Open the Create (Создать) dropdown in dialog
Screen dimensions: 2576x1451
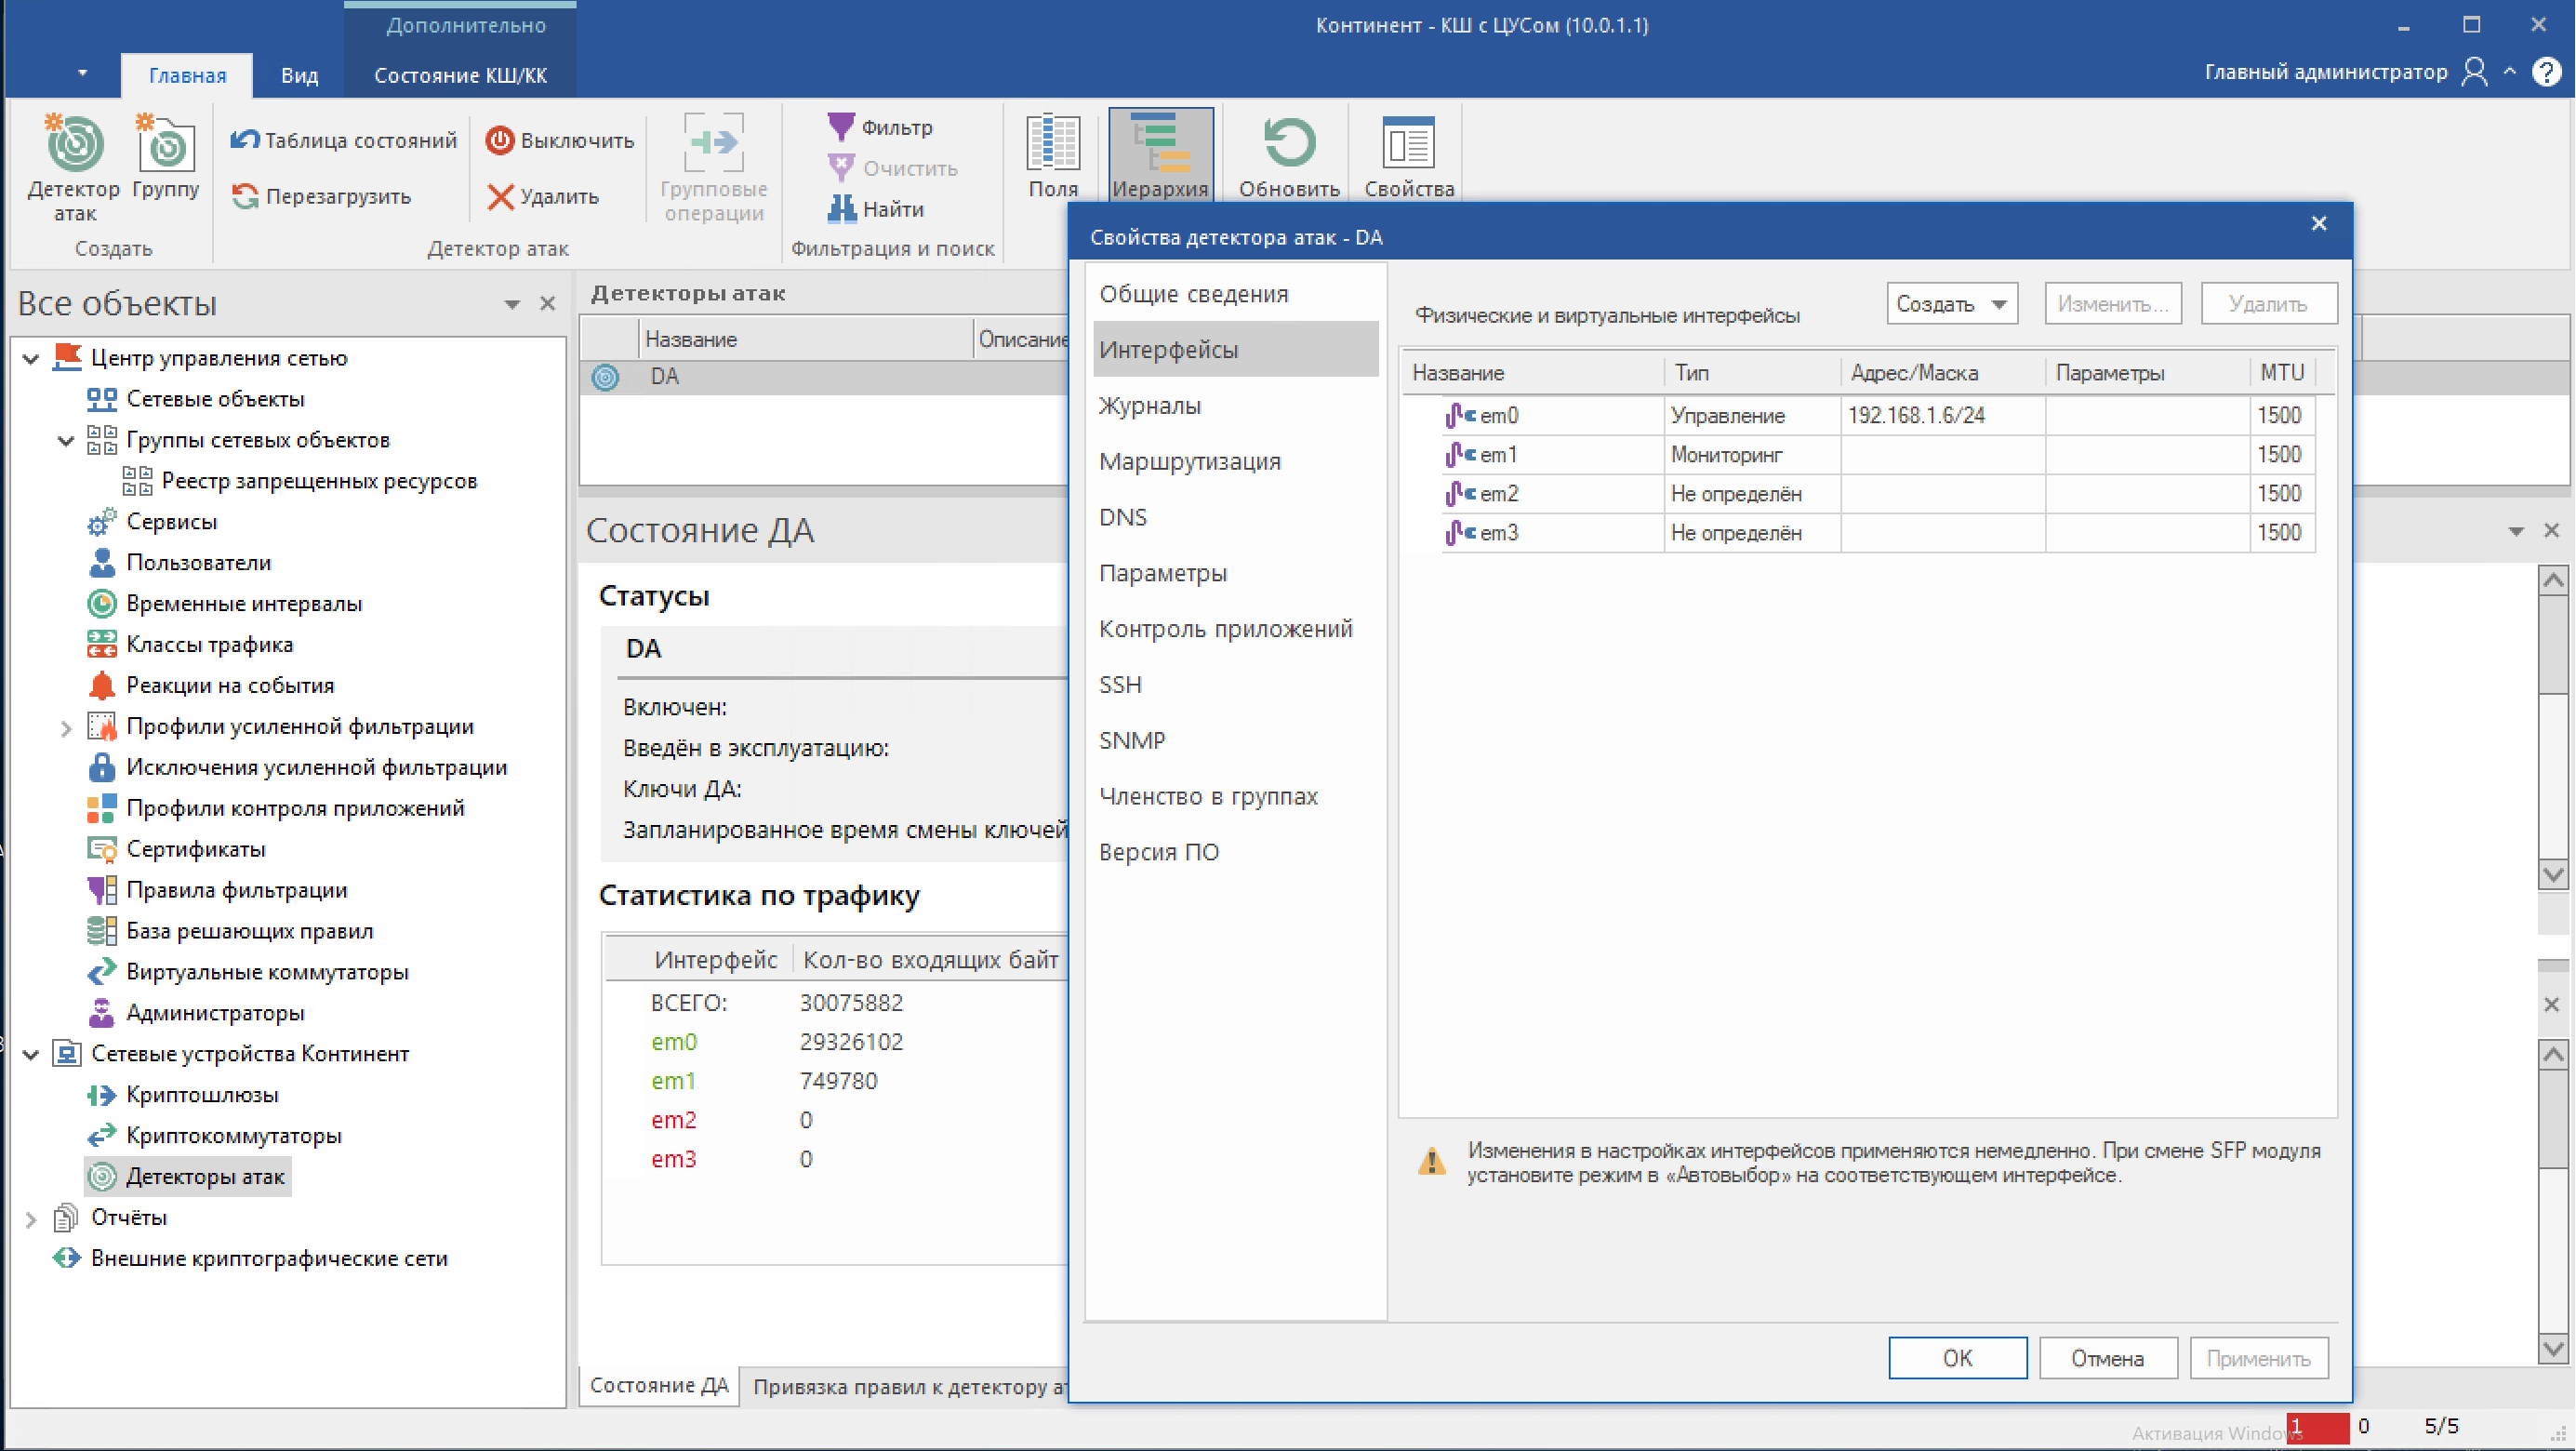click(1951, 304)
